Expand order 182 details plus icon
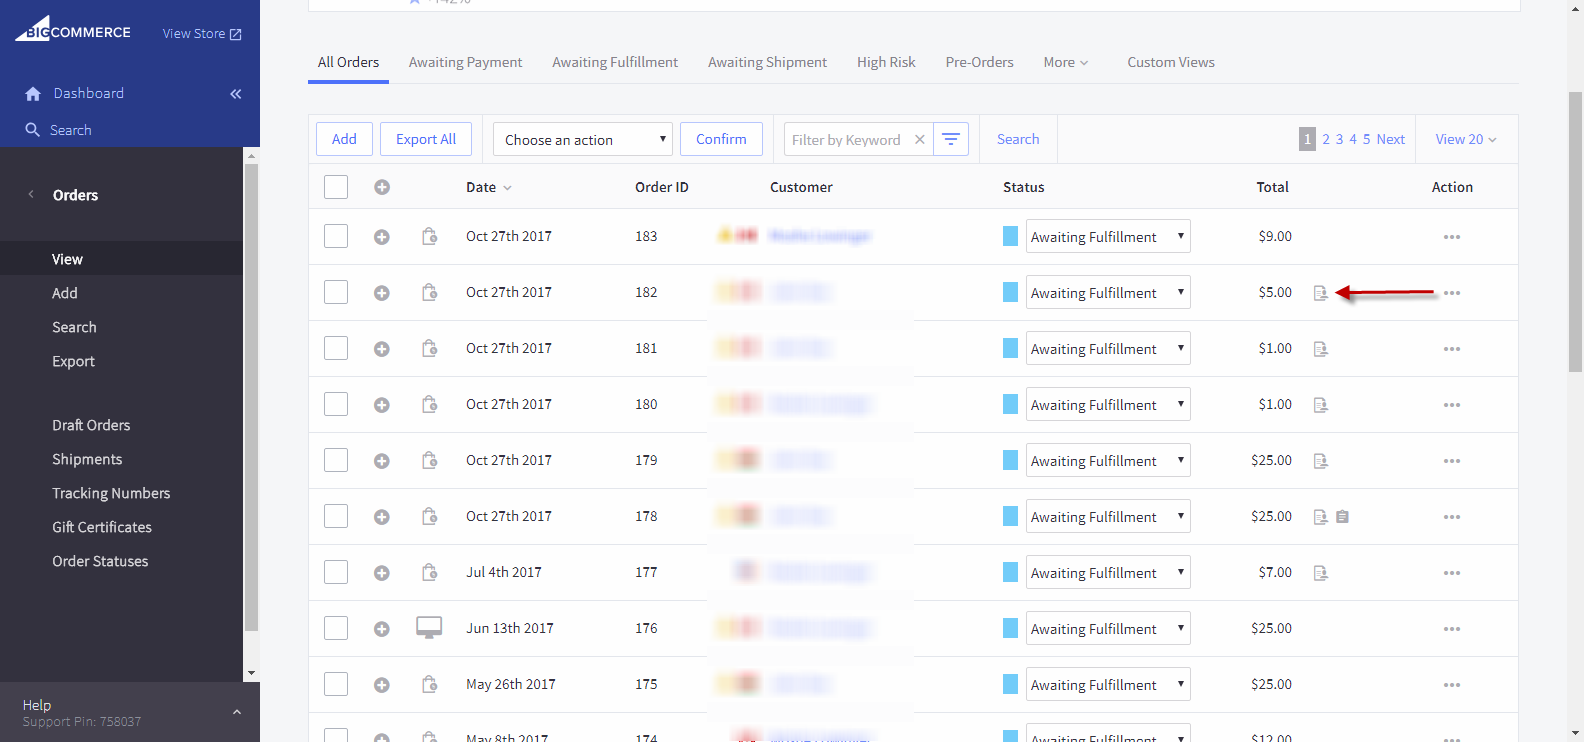Screen dimensions: 1584x742 [382, 293]
